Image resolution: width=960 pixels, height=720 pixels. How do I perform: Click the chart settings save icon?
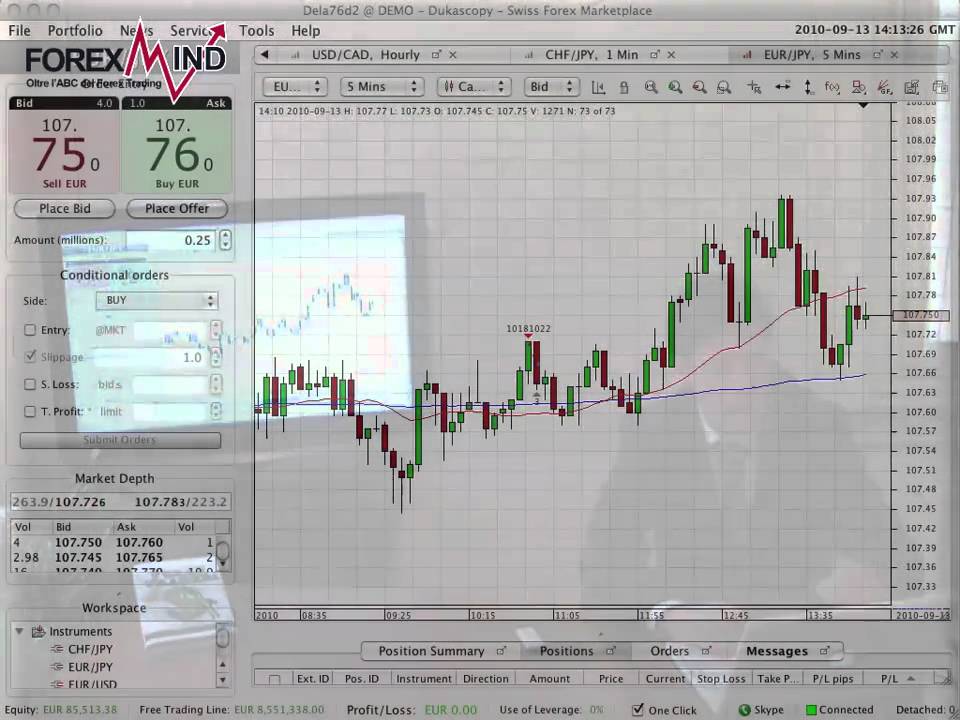912,87
